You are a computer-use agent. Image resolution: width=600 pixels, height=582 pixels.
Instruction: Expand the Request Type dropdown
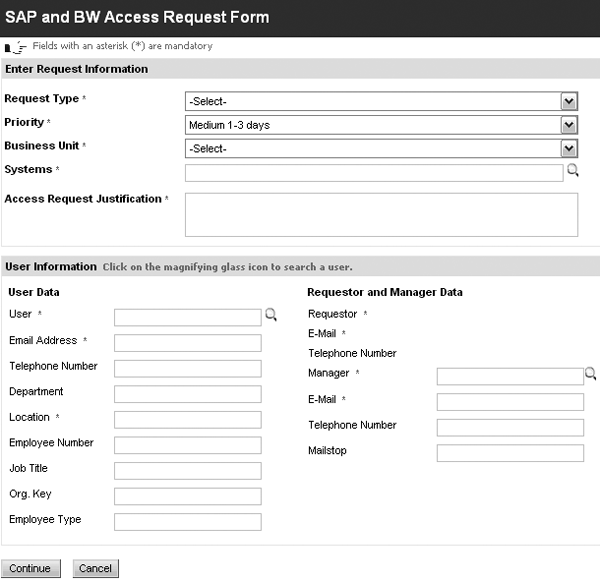point(569,101)
